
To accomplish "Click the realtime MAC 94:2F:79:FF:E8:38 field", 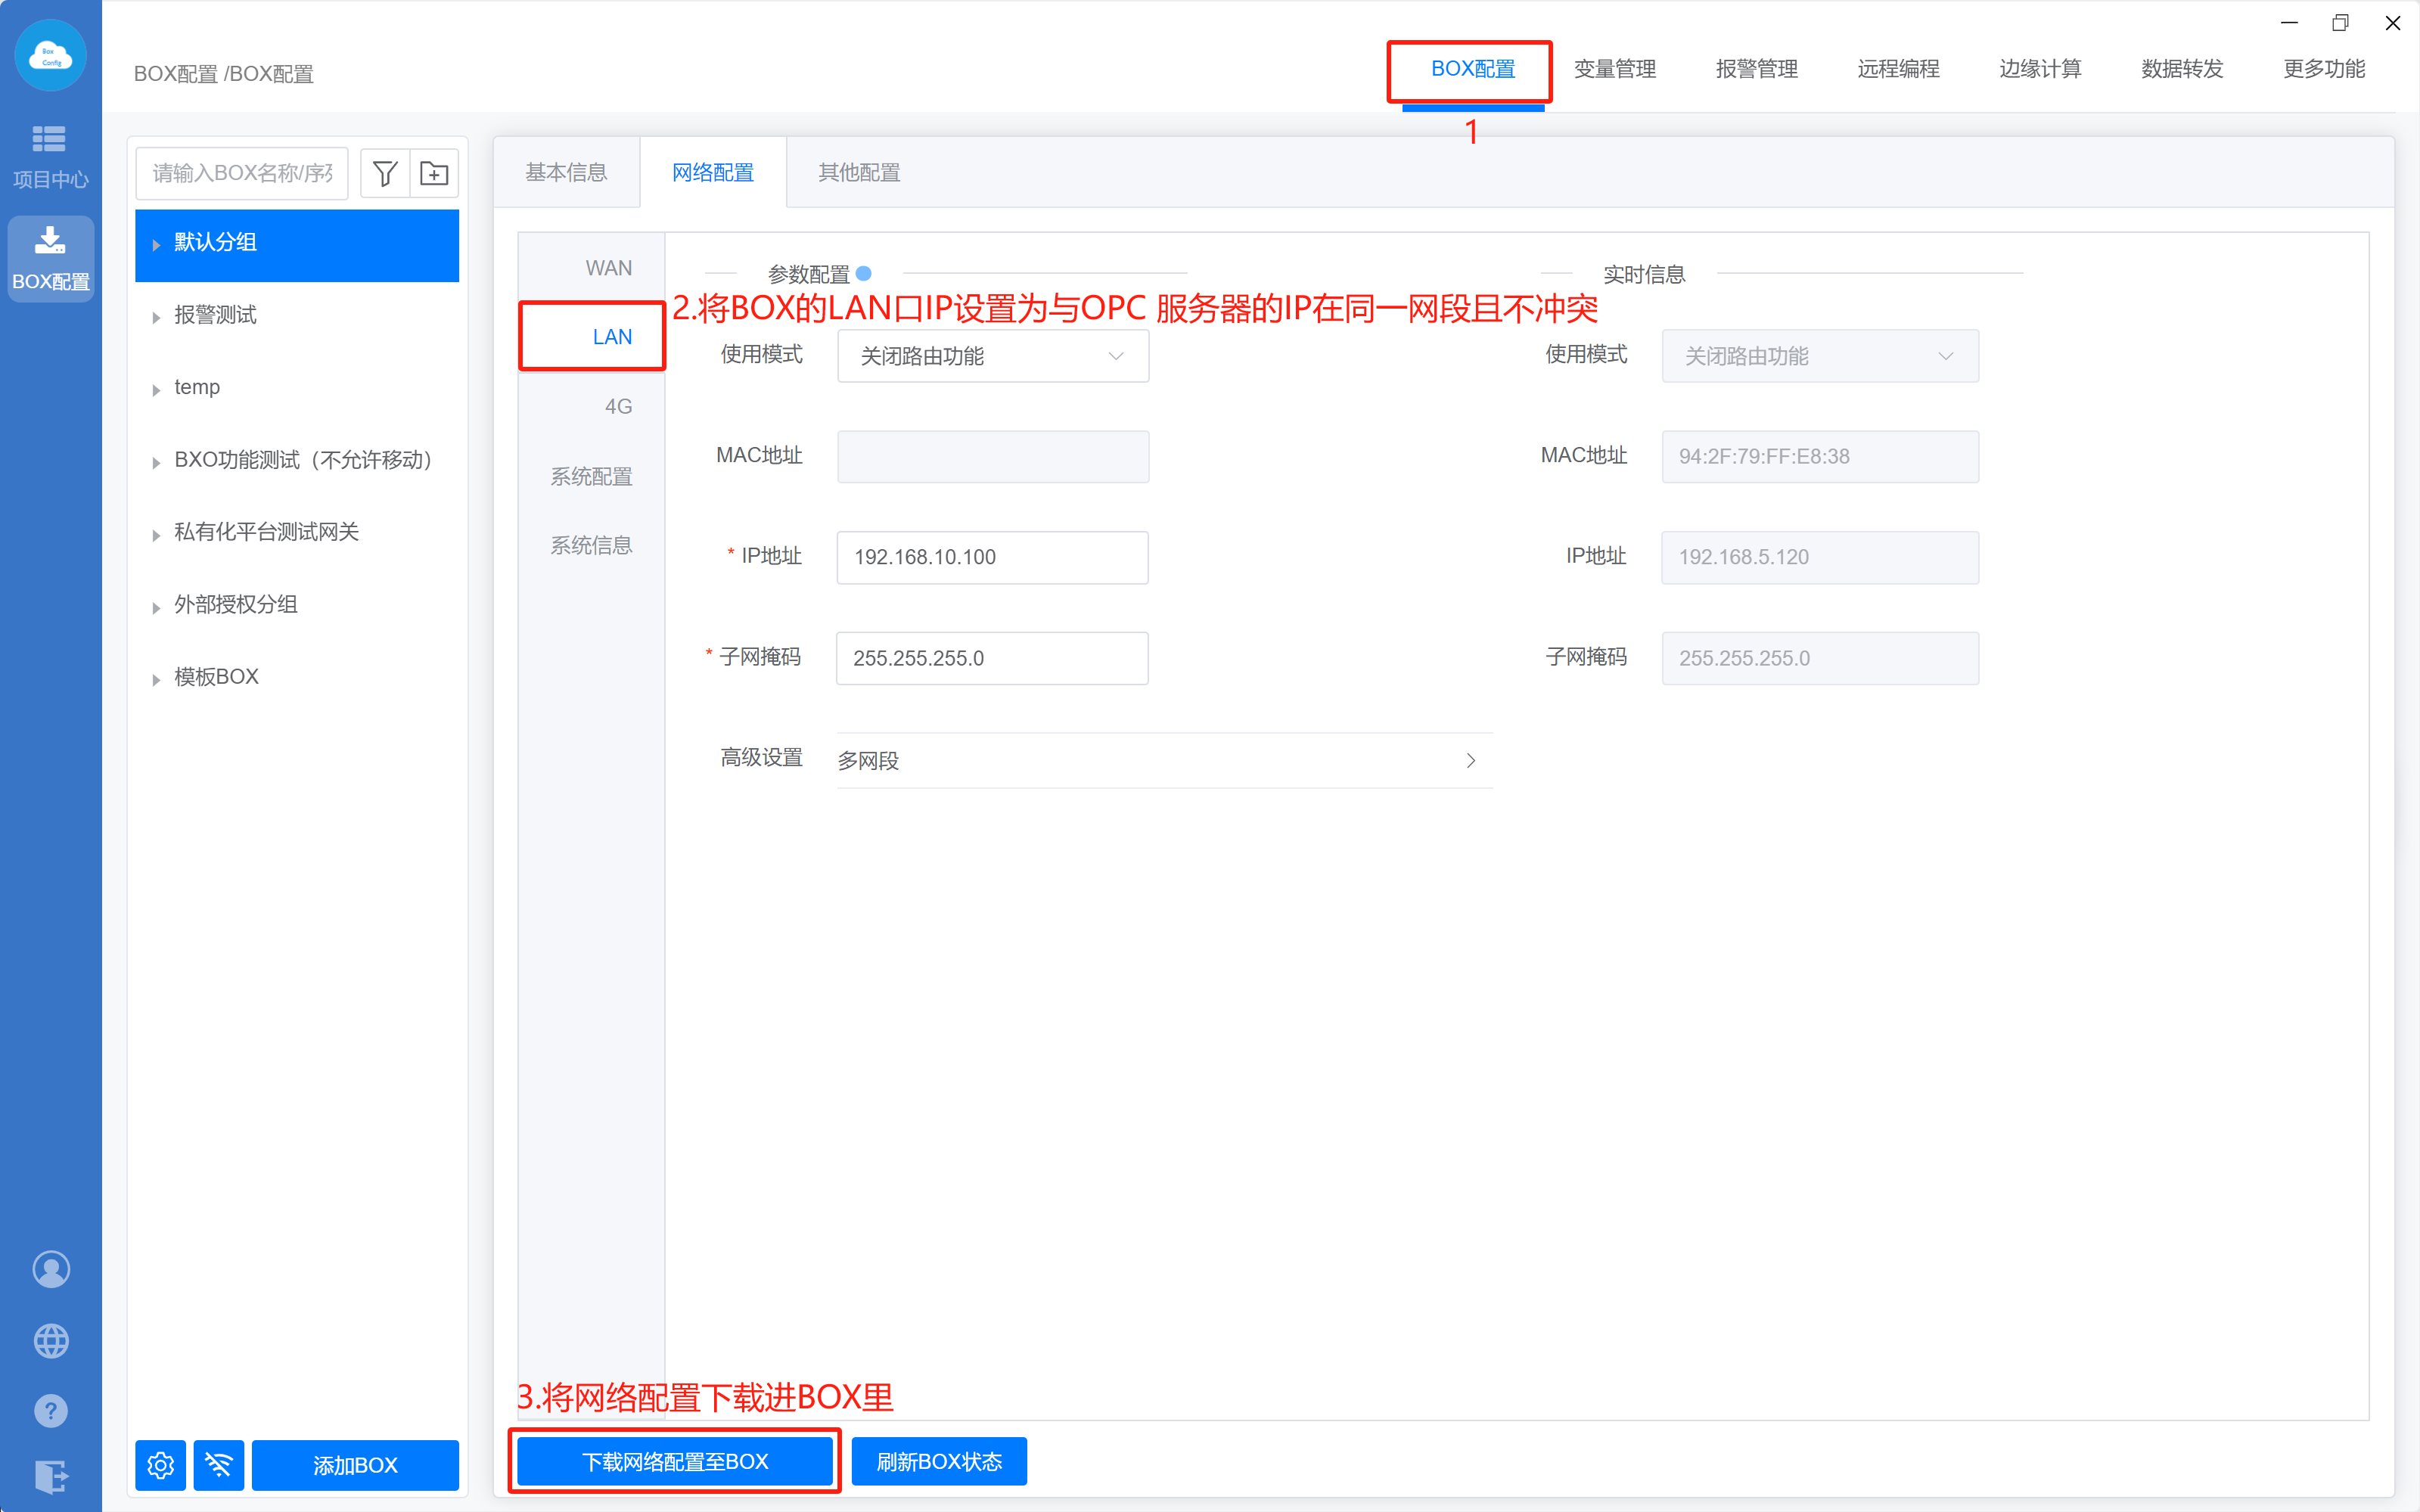I will (1820, 456).
